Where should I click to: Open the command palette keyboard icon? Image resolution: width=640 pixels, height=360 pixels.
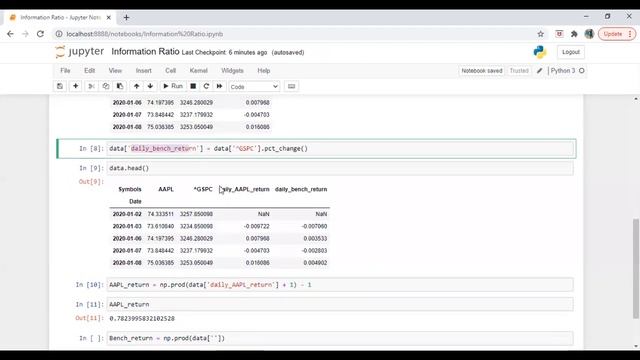(x=291, y=86)
